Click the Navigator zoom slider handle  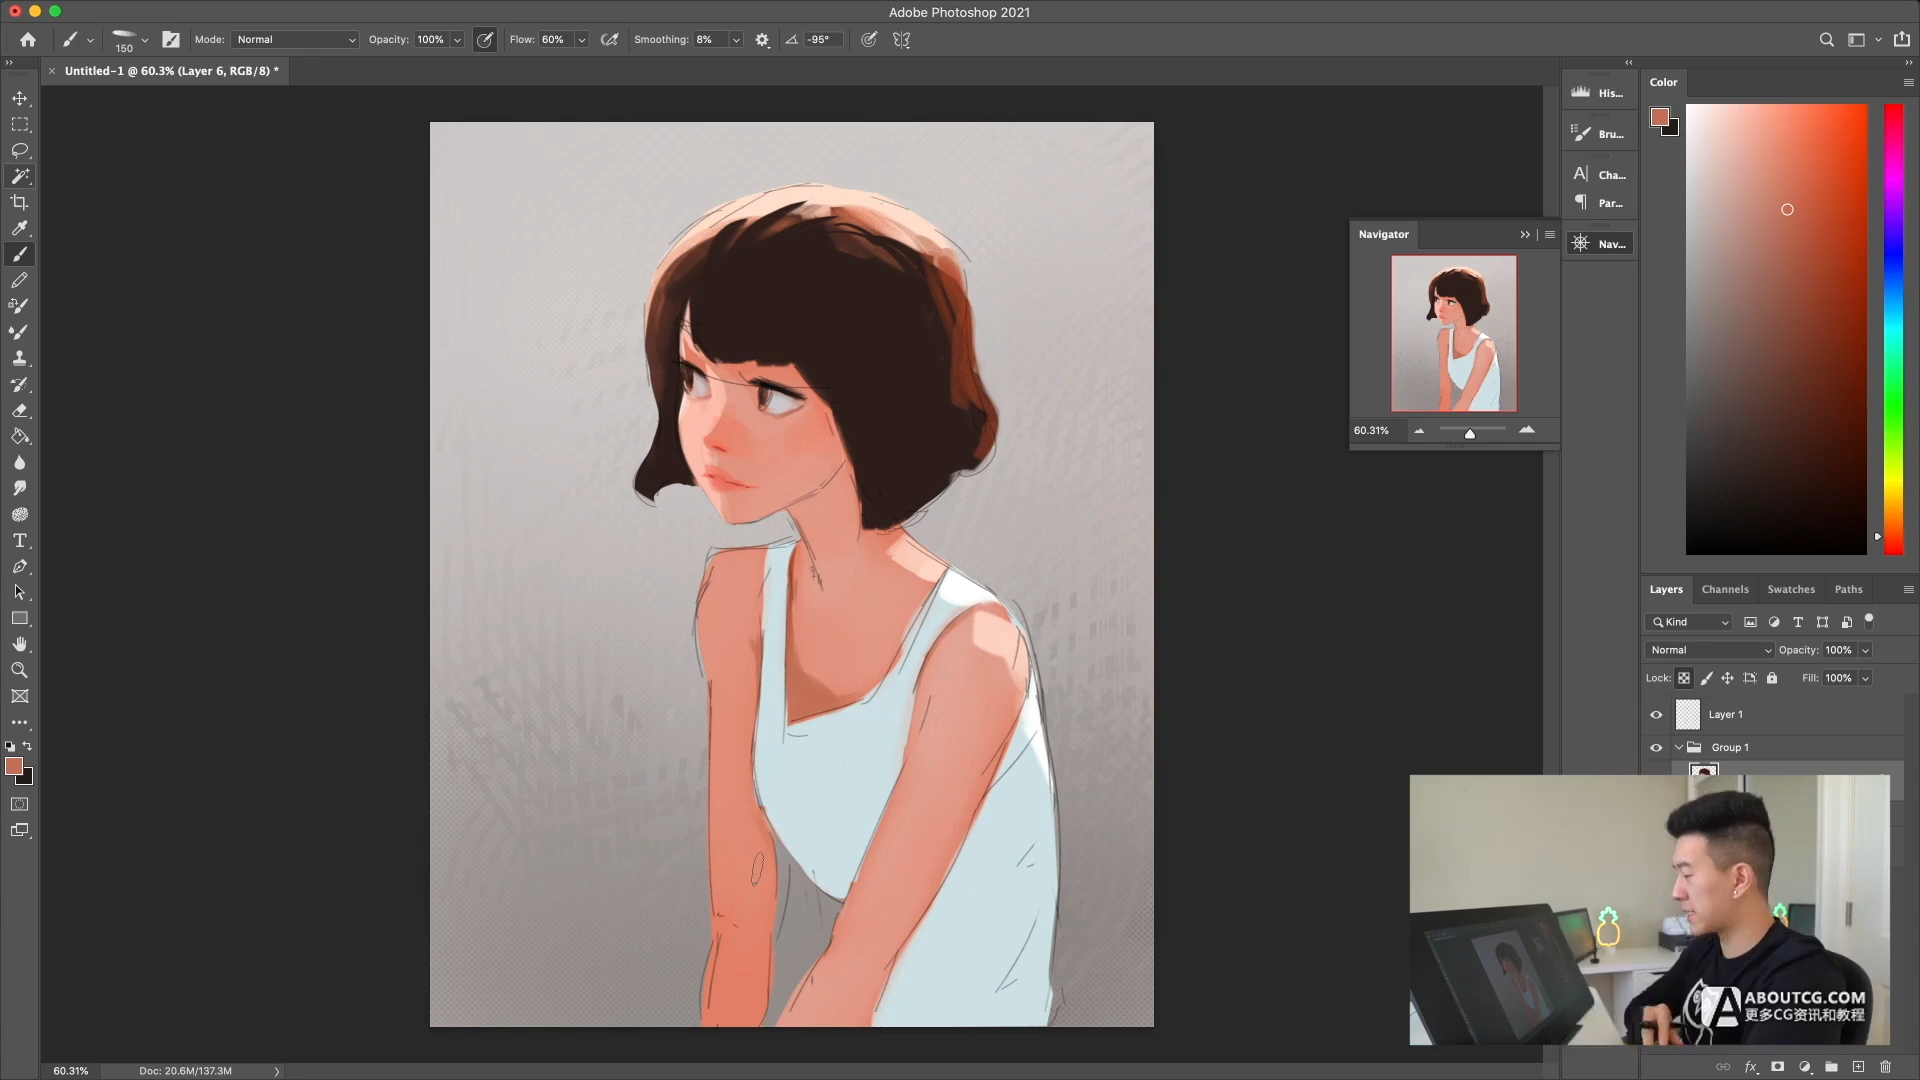pyautogui.click(x=1470, y=434)
